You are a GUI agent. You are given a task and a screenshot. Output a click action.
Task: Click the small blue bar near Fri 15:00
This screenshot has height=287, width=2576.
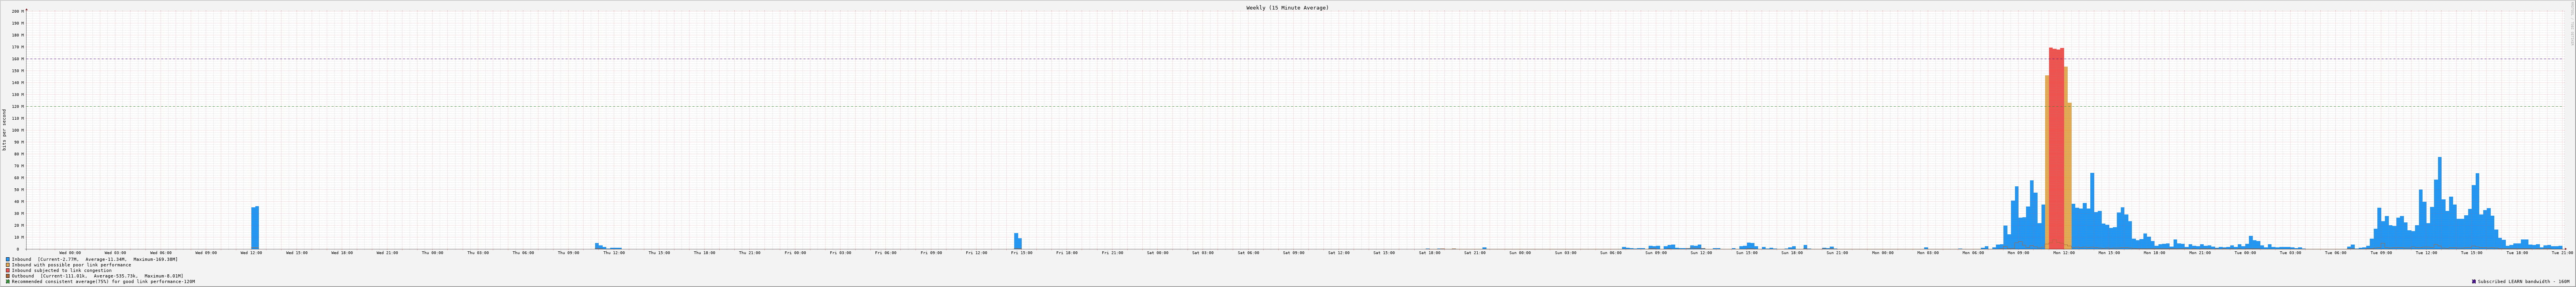coord(1017,241)
